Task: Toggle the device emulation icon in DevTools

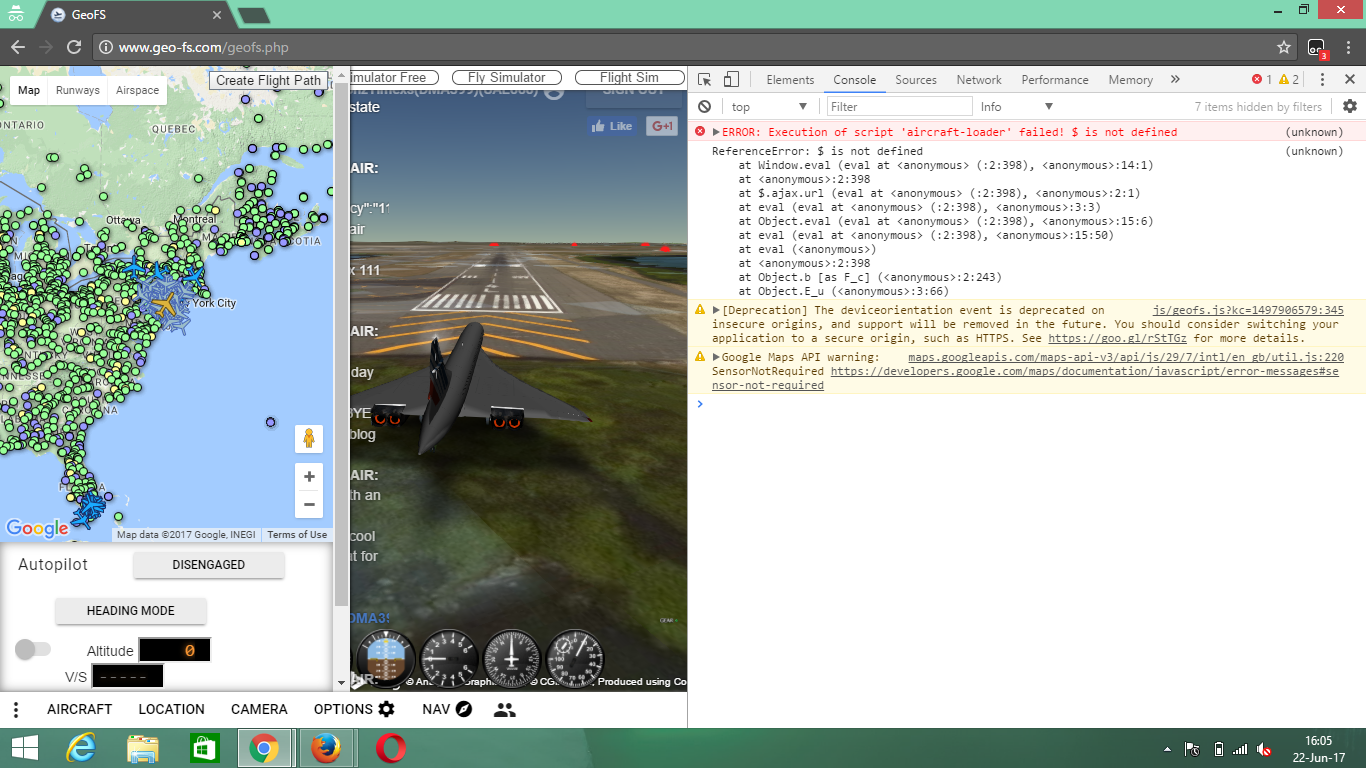Action: tap(731, 79)
